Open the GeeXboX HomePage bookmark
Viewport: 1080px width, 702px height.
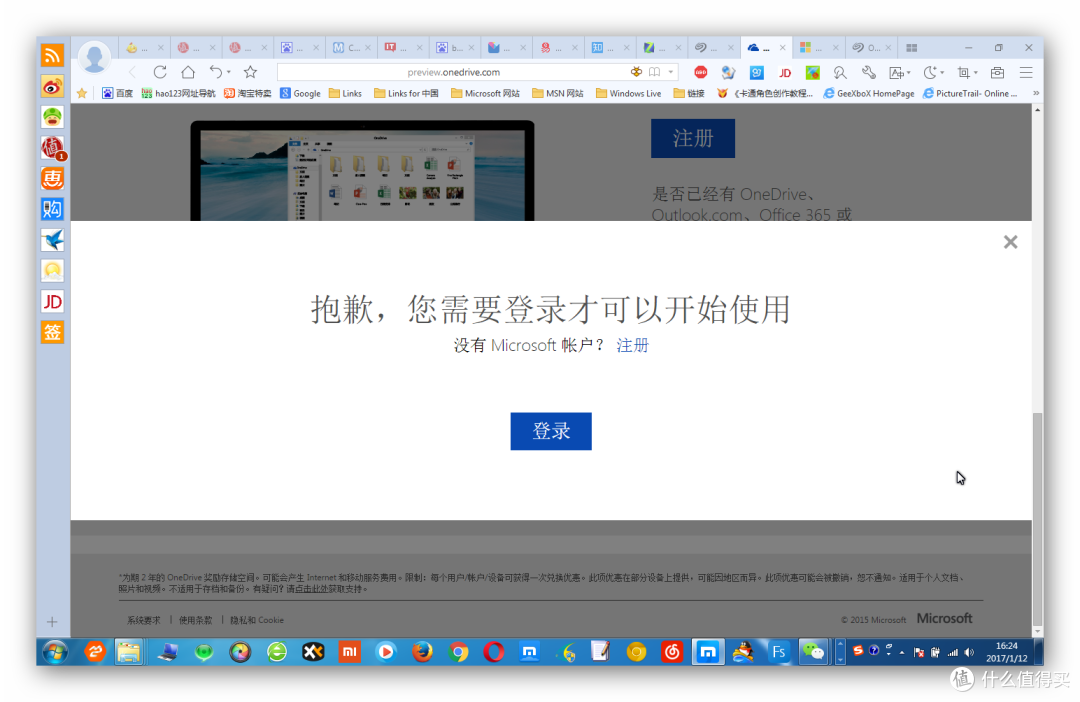[x=869, y=93]
